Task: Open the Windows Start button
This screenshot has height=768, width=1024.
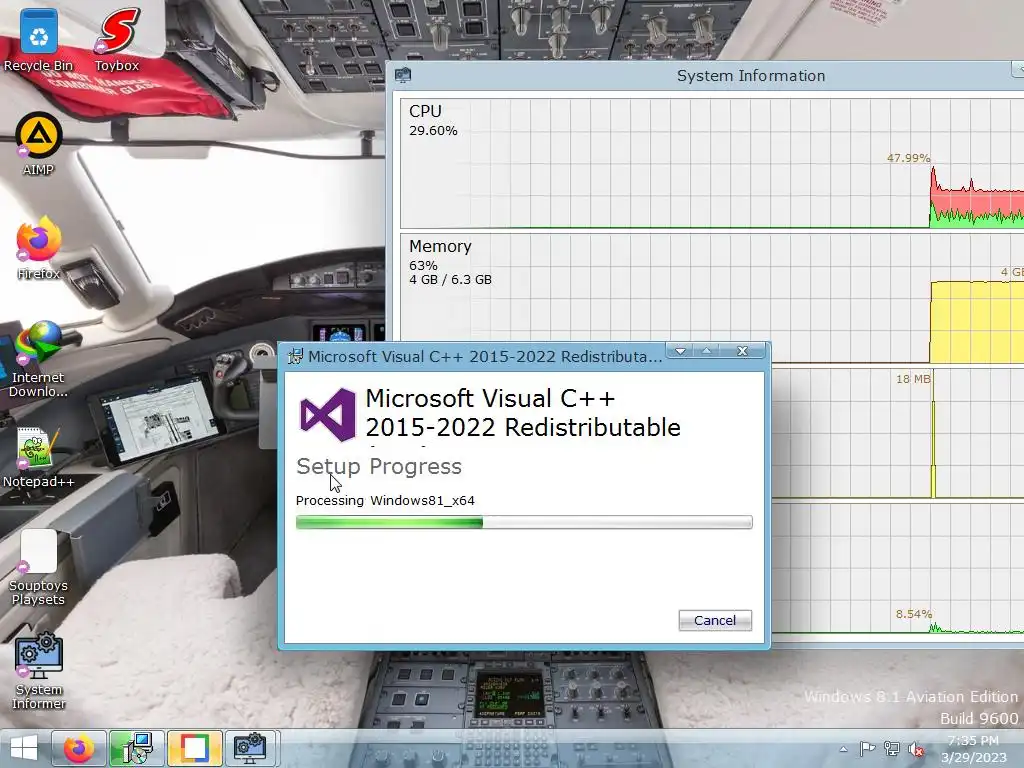Action: (24, 748)
